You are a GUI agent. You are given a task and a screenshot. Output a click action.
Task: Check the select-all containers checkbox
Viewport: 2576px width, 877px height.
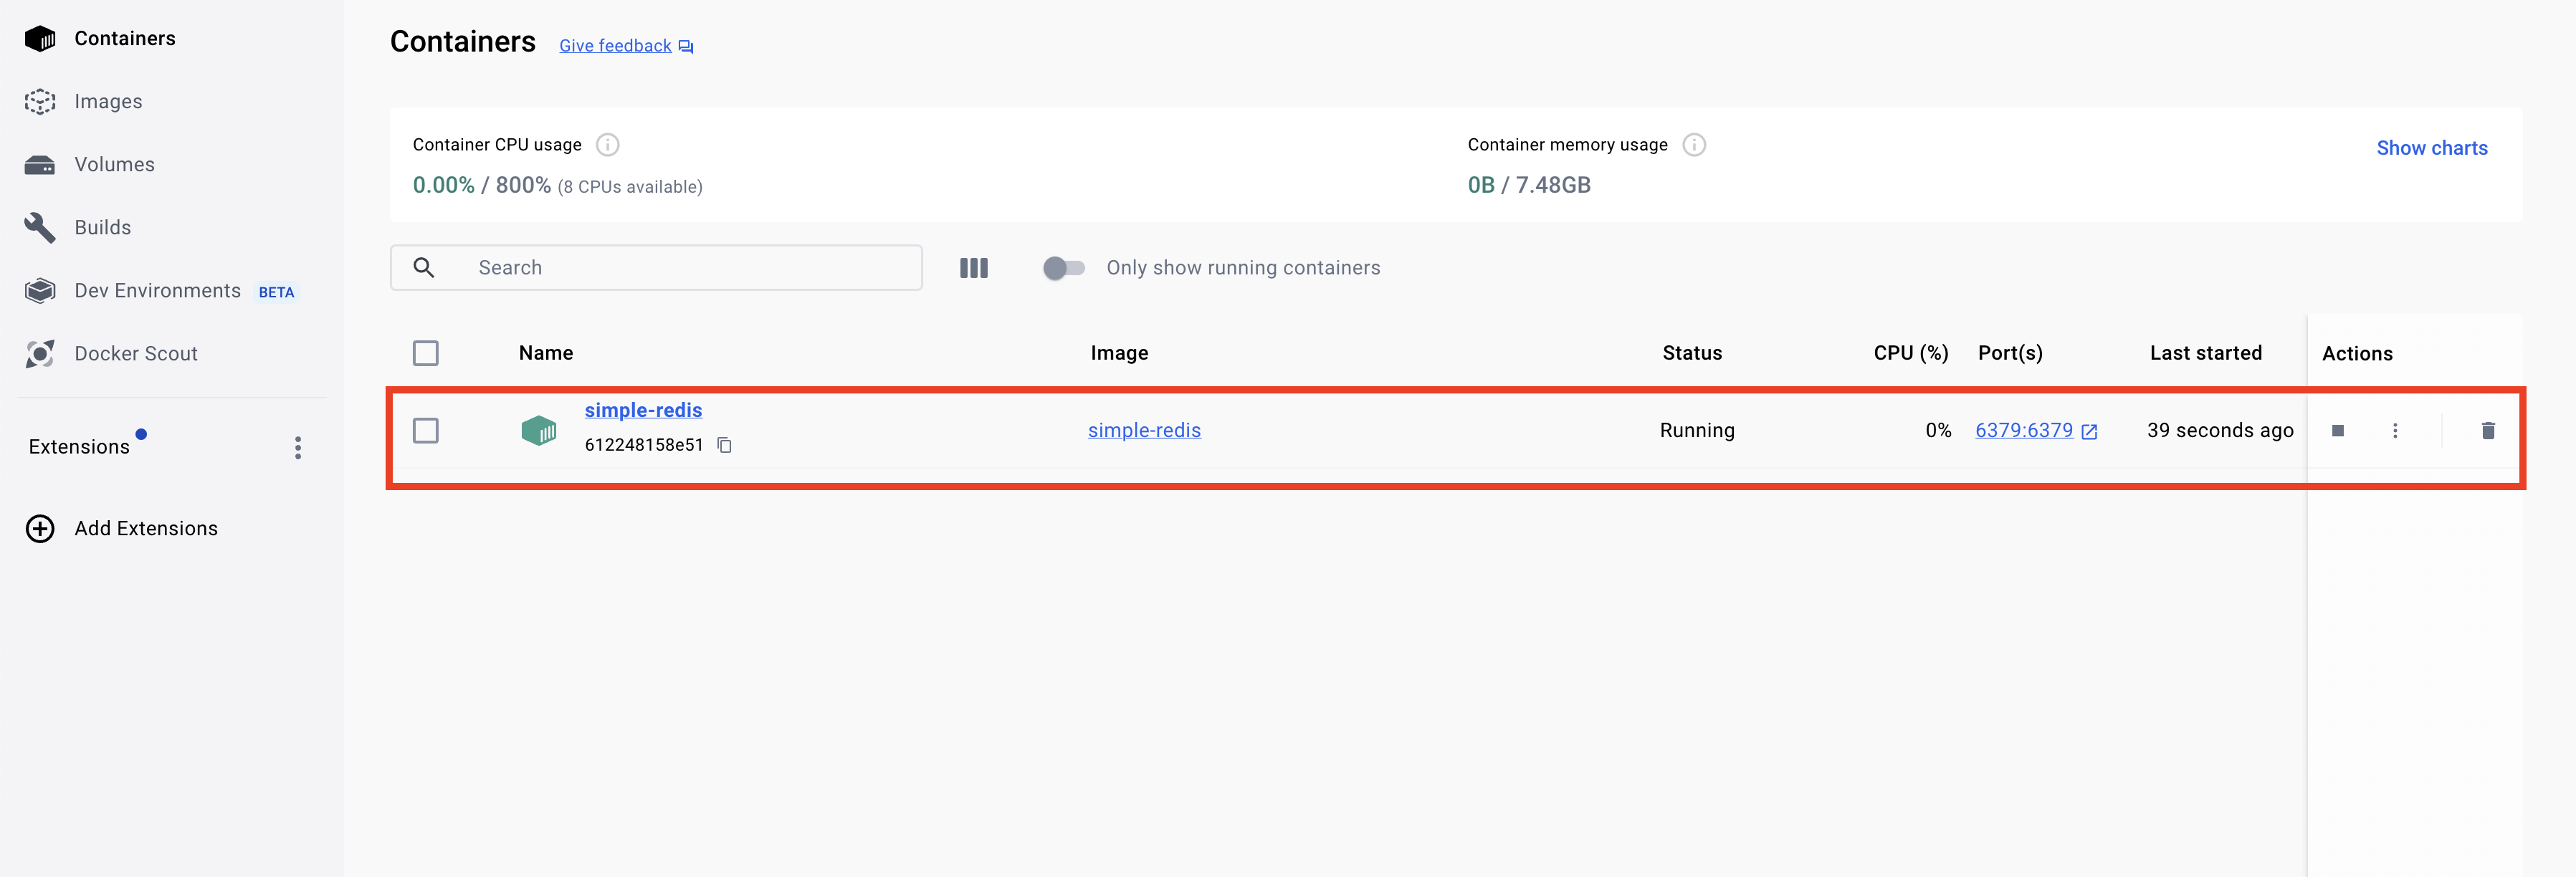pos(426,353)
